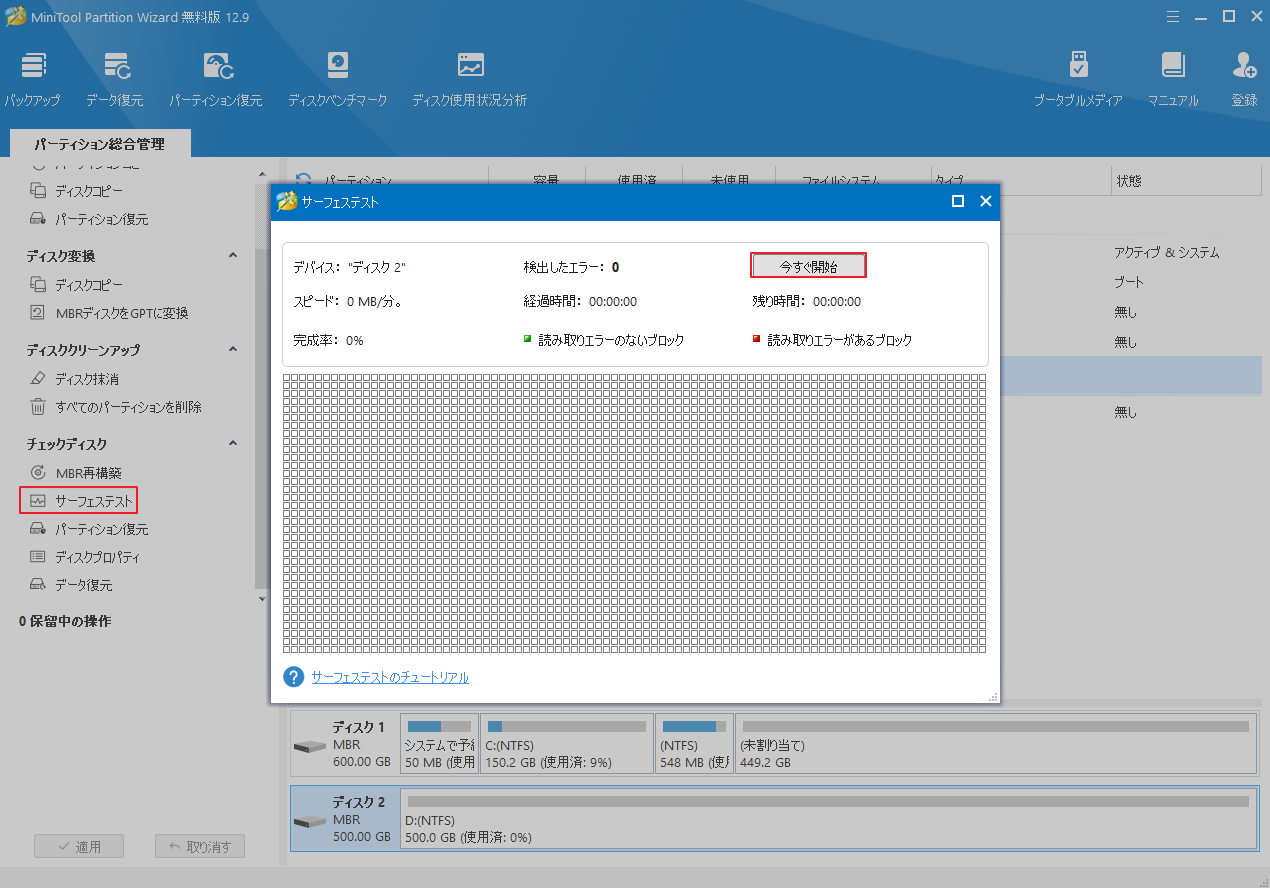Screen dimensions: 1270x888
Task: Select the ディスク 1 entry in disk map
Action: [344, 744]
